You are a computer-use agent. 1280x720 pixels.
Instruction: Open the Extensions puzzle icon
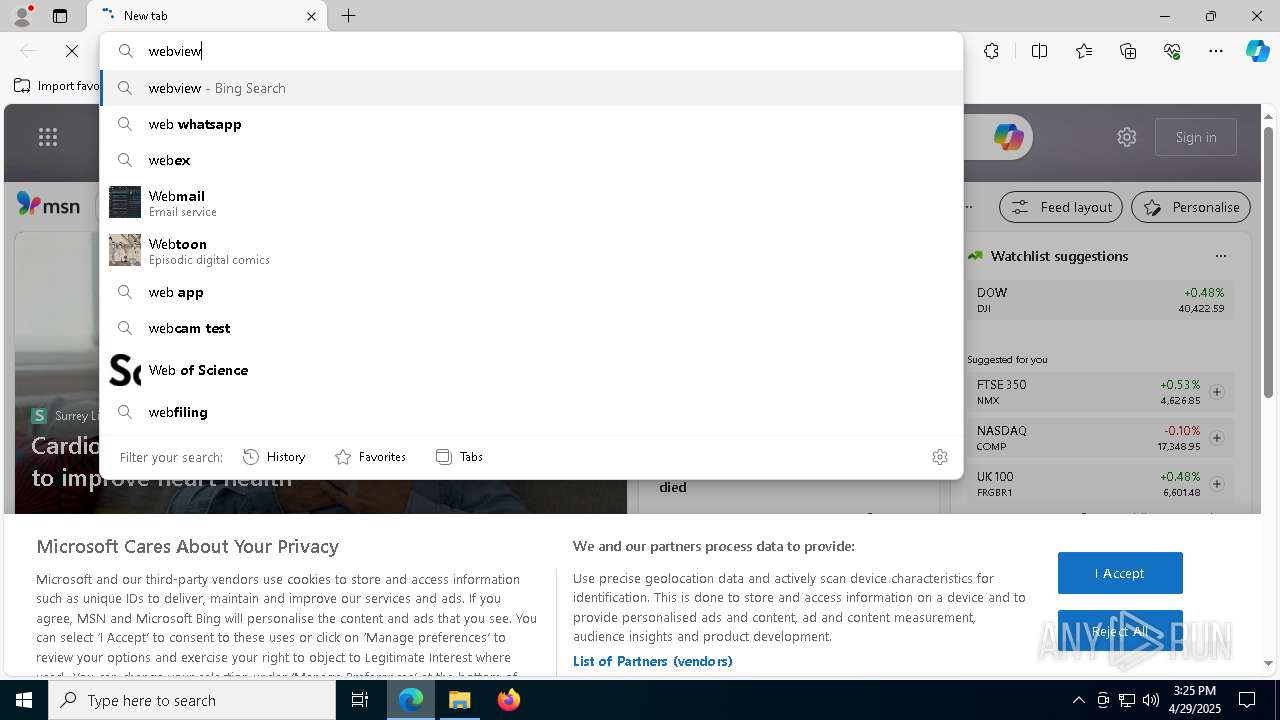pyautogui.click(x=991, y=51)
